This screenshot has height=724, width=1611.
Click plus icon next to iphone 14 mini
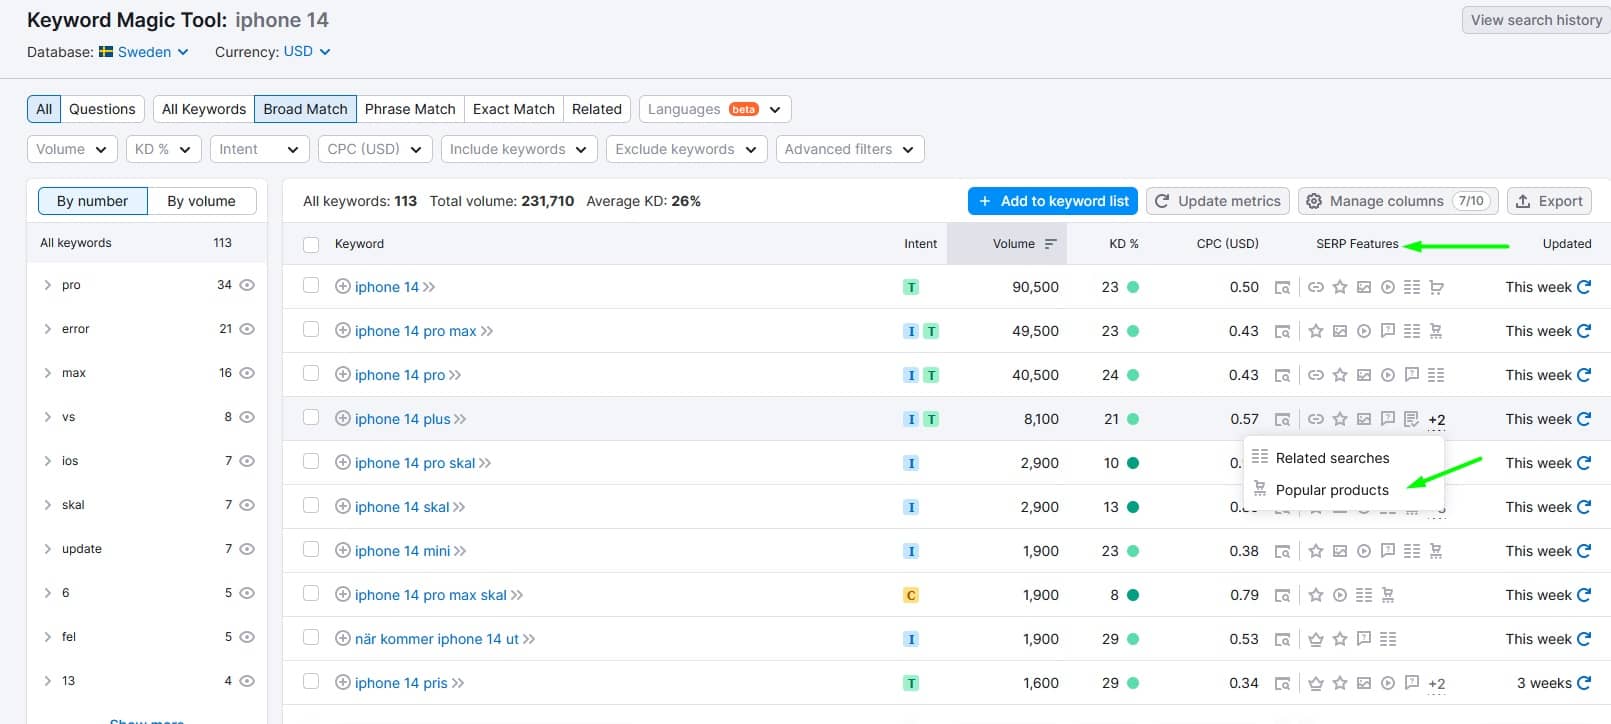pos(342,551)
